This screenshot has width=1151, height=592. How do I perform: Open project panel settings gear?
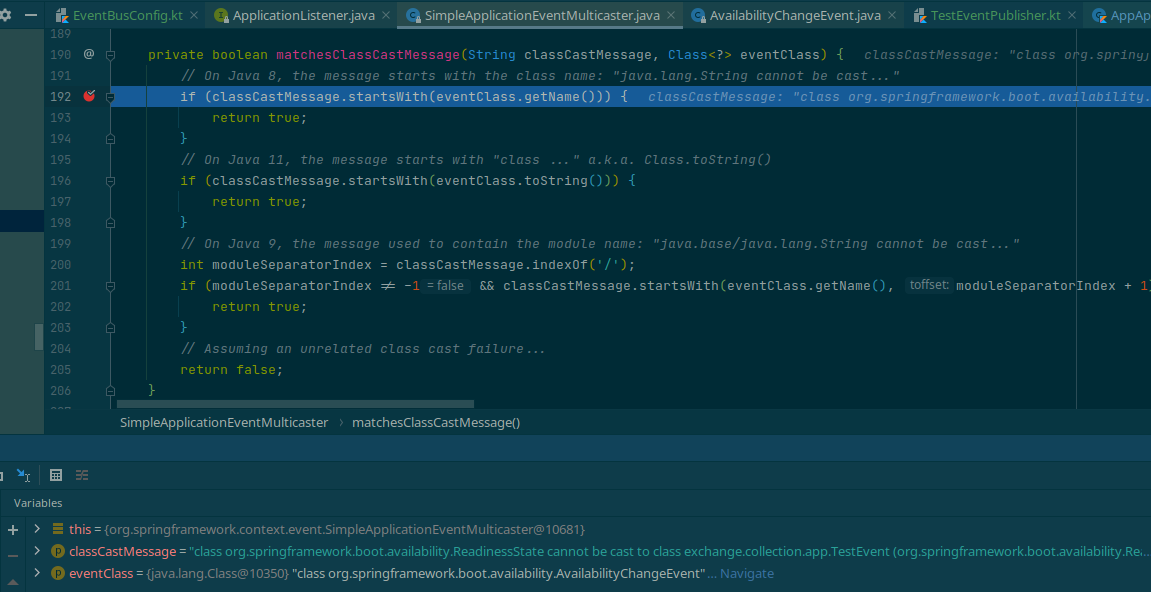pyautogui.click(x=4, y=15)
